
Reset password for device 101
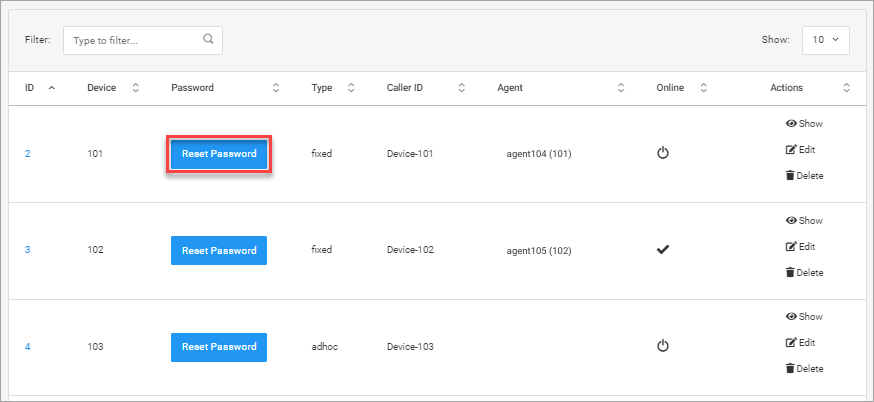pyautogui.click(x=219, y=154)
